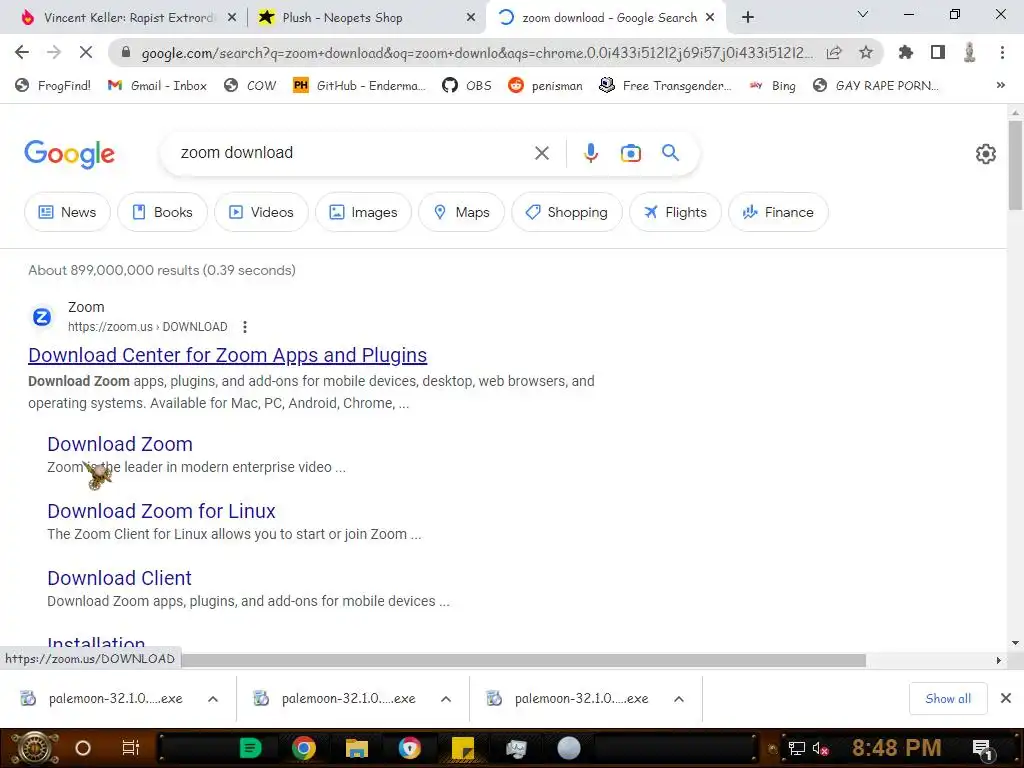Filter results by Shopping
This screenshot has width=1024, height=768.
(567, 212)
